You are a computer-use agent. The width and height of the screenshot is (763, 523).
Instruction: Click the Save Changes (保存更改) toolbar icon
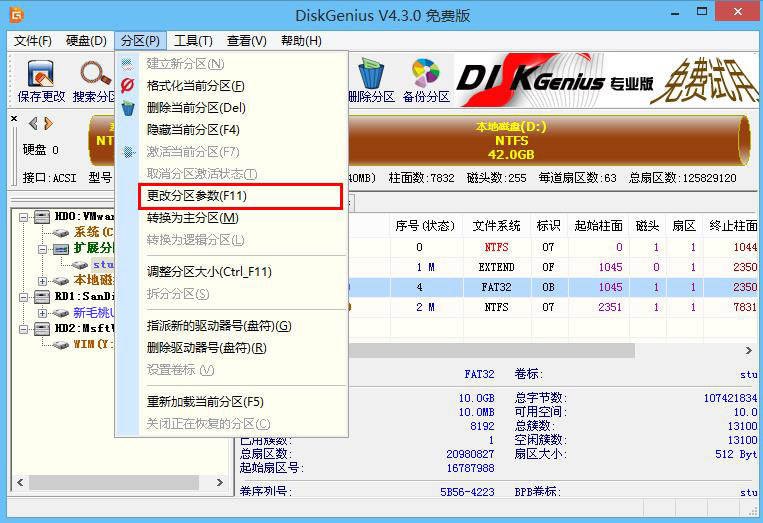pyautogui.click(x=41, y=73)
